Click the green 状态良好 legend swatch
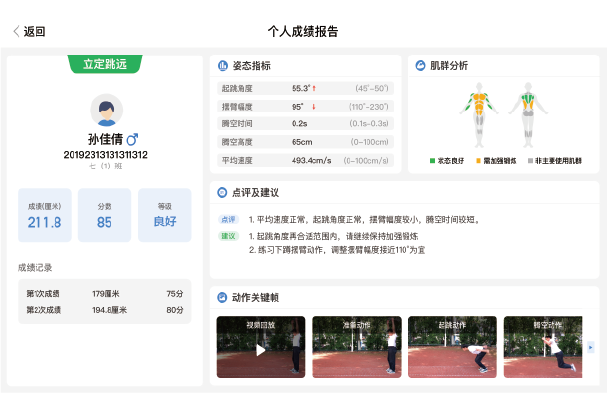The width and height of the screenshot is (607, 393). (432, 161)
